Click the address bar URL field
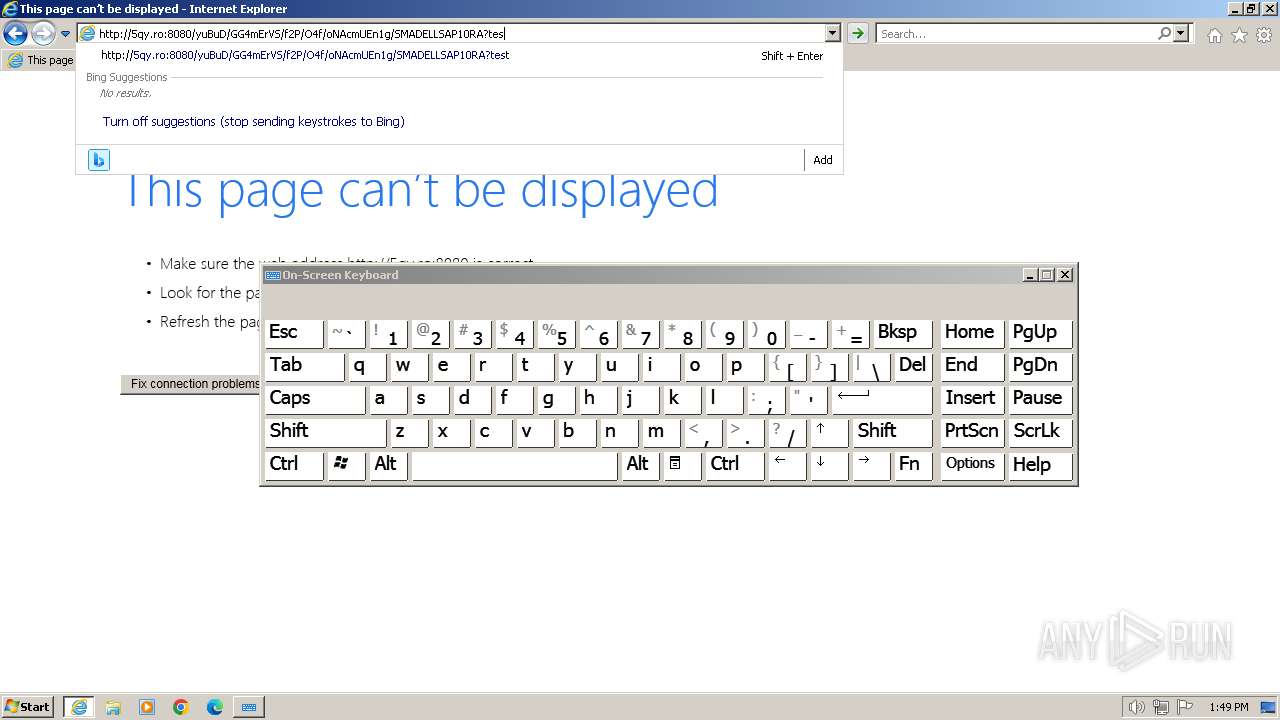 [460, 34]
